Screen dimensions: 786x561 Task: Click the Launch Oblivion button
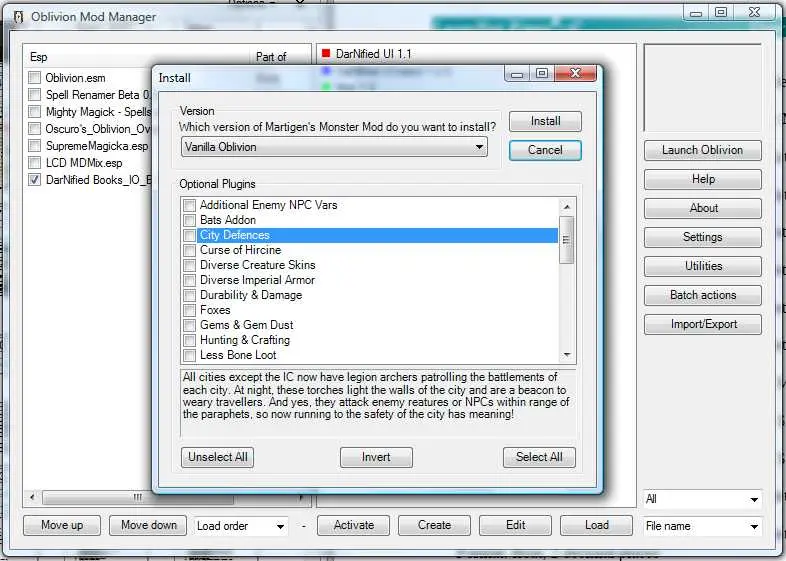click(703, 150)
